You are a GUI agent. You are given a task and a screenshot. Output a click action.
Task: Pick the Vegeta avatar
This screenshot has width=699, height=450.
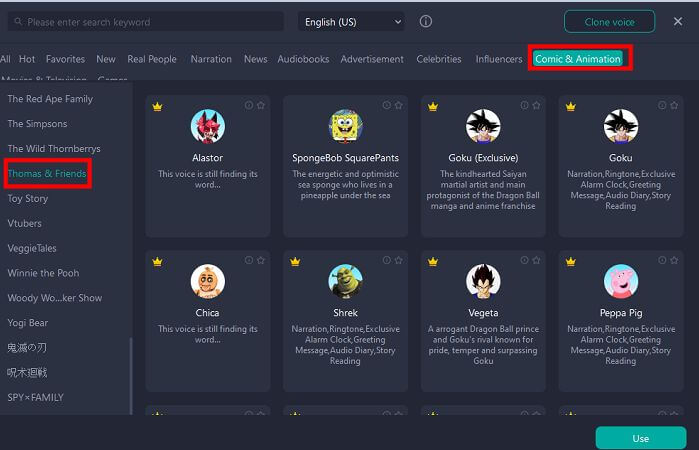coord(483,281)
